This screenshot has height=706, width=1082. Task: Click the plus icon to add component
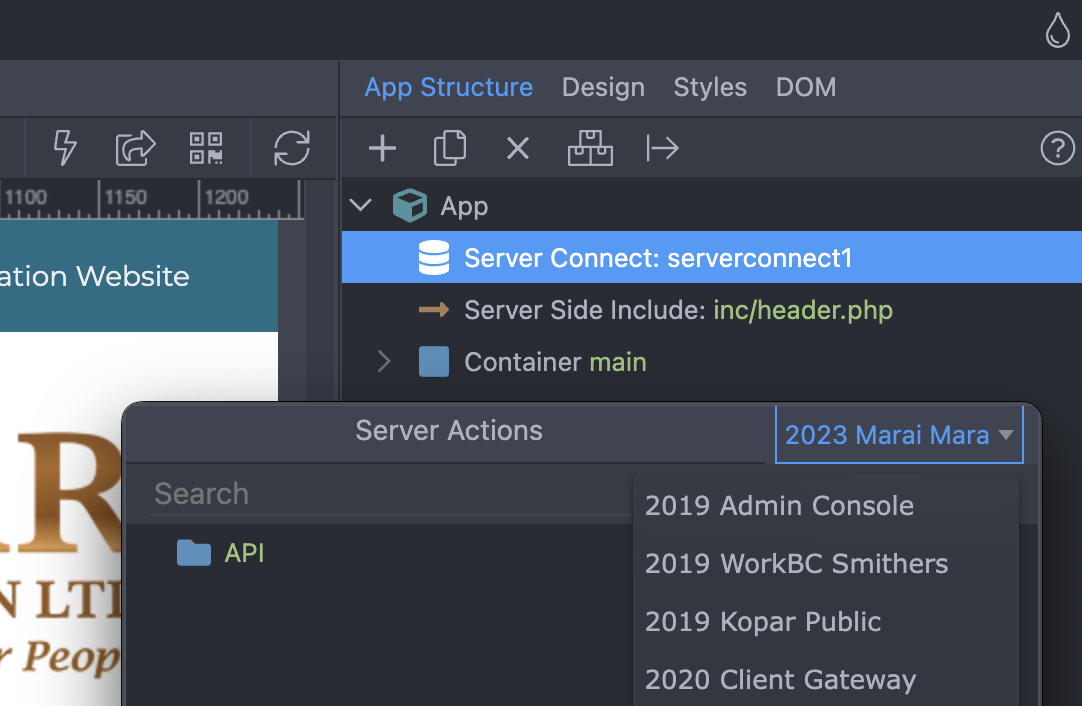(x=382, y=149)
